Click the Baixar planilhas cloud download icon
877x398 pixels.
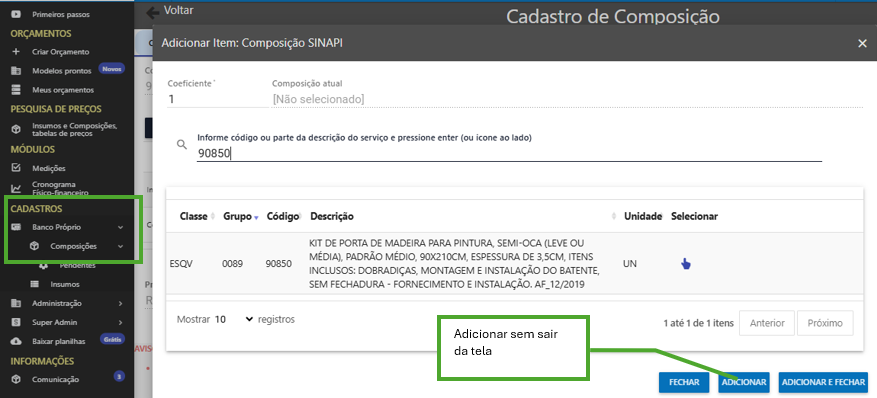tap(16, 341)
